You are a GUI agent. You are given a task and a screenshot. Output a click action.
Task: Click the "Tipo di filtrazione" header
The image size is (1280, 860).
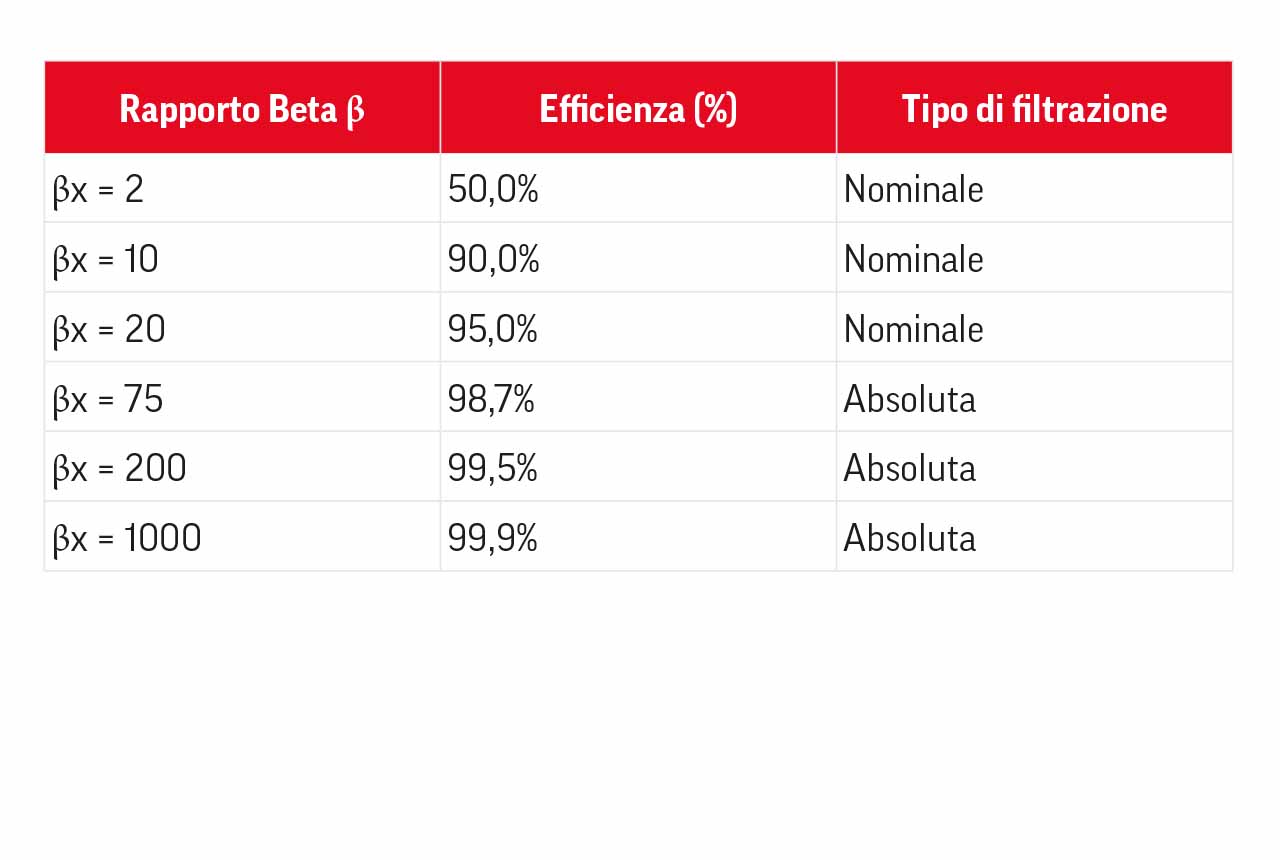(x=1034, y=109)
